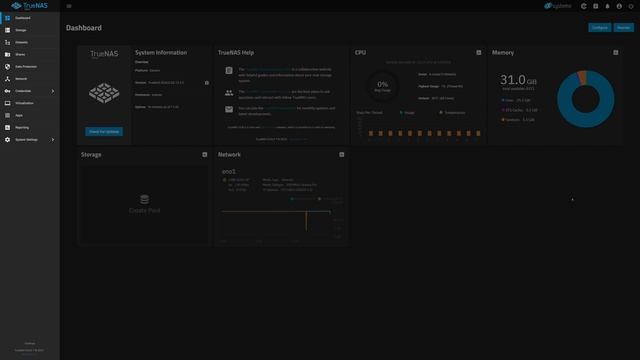Click the Reporting chart icon in sidebar
This screenshot has width=640, height=360.
[x=7, y=127]
